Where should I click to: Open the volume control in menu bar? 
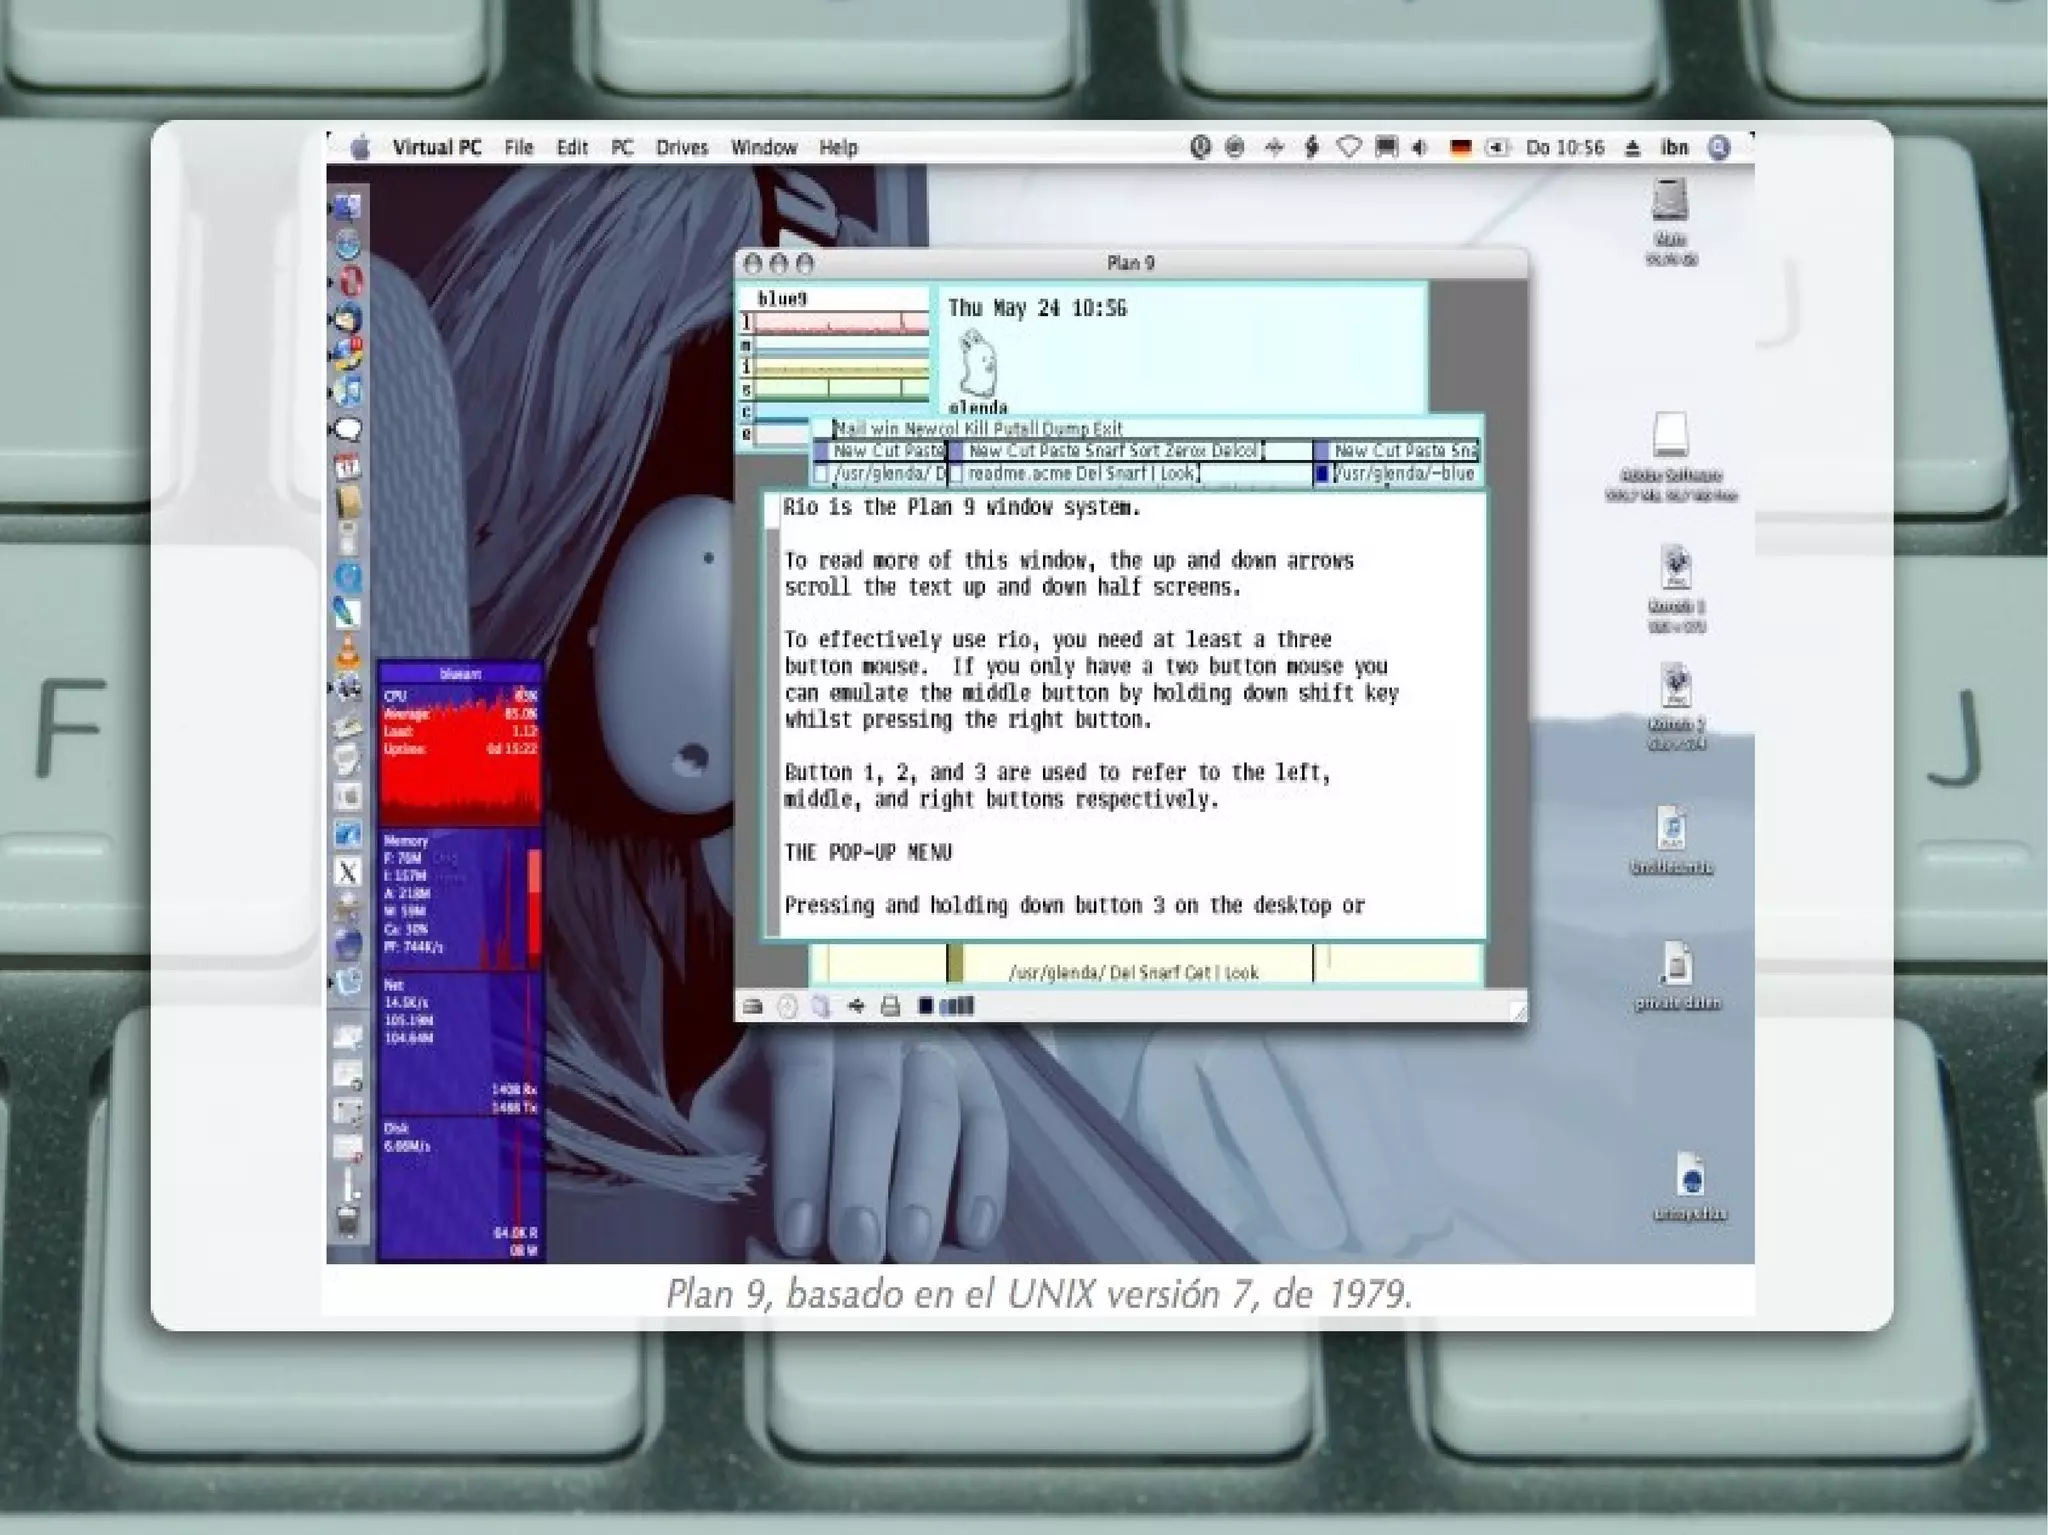tap(1420, 148)
